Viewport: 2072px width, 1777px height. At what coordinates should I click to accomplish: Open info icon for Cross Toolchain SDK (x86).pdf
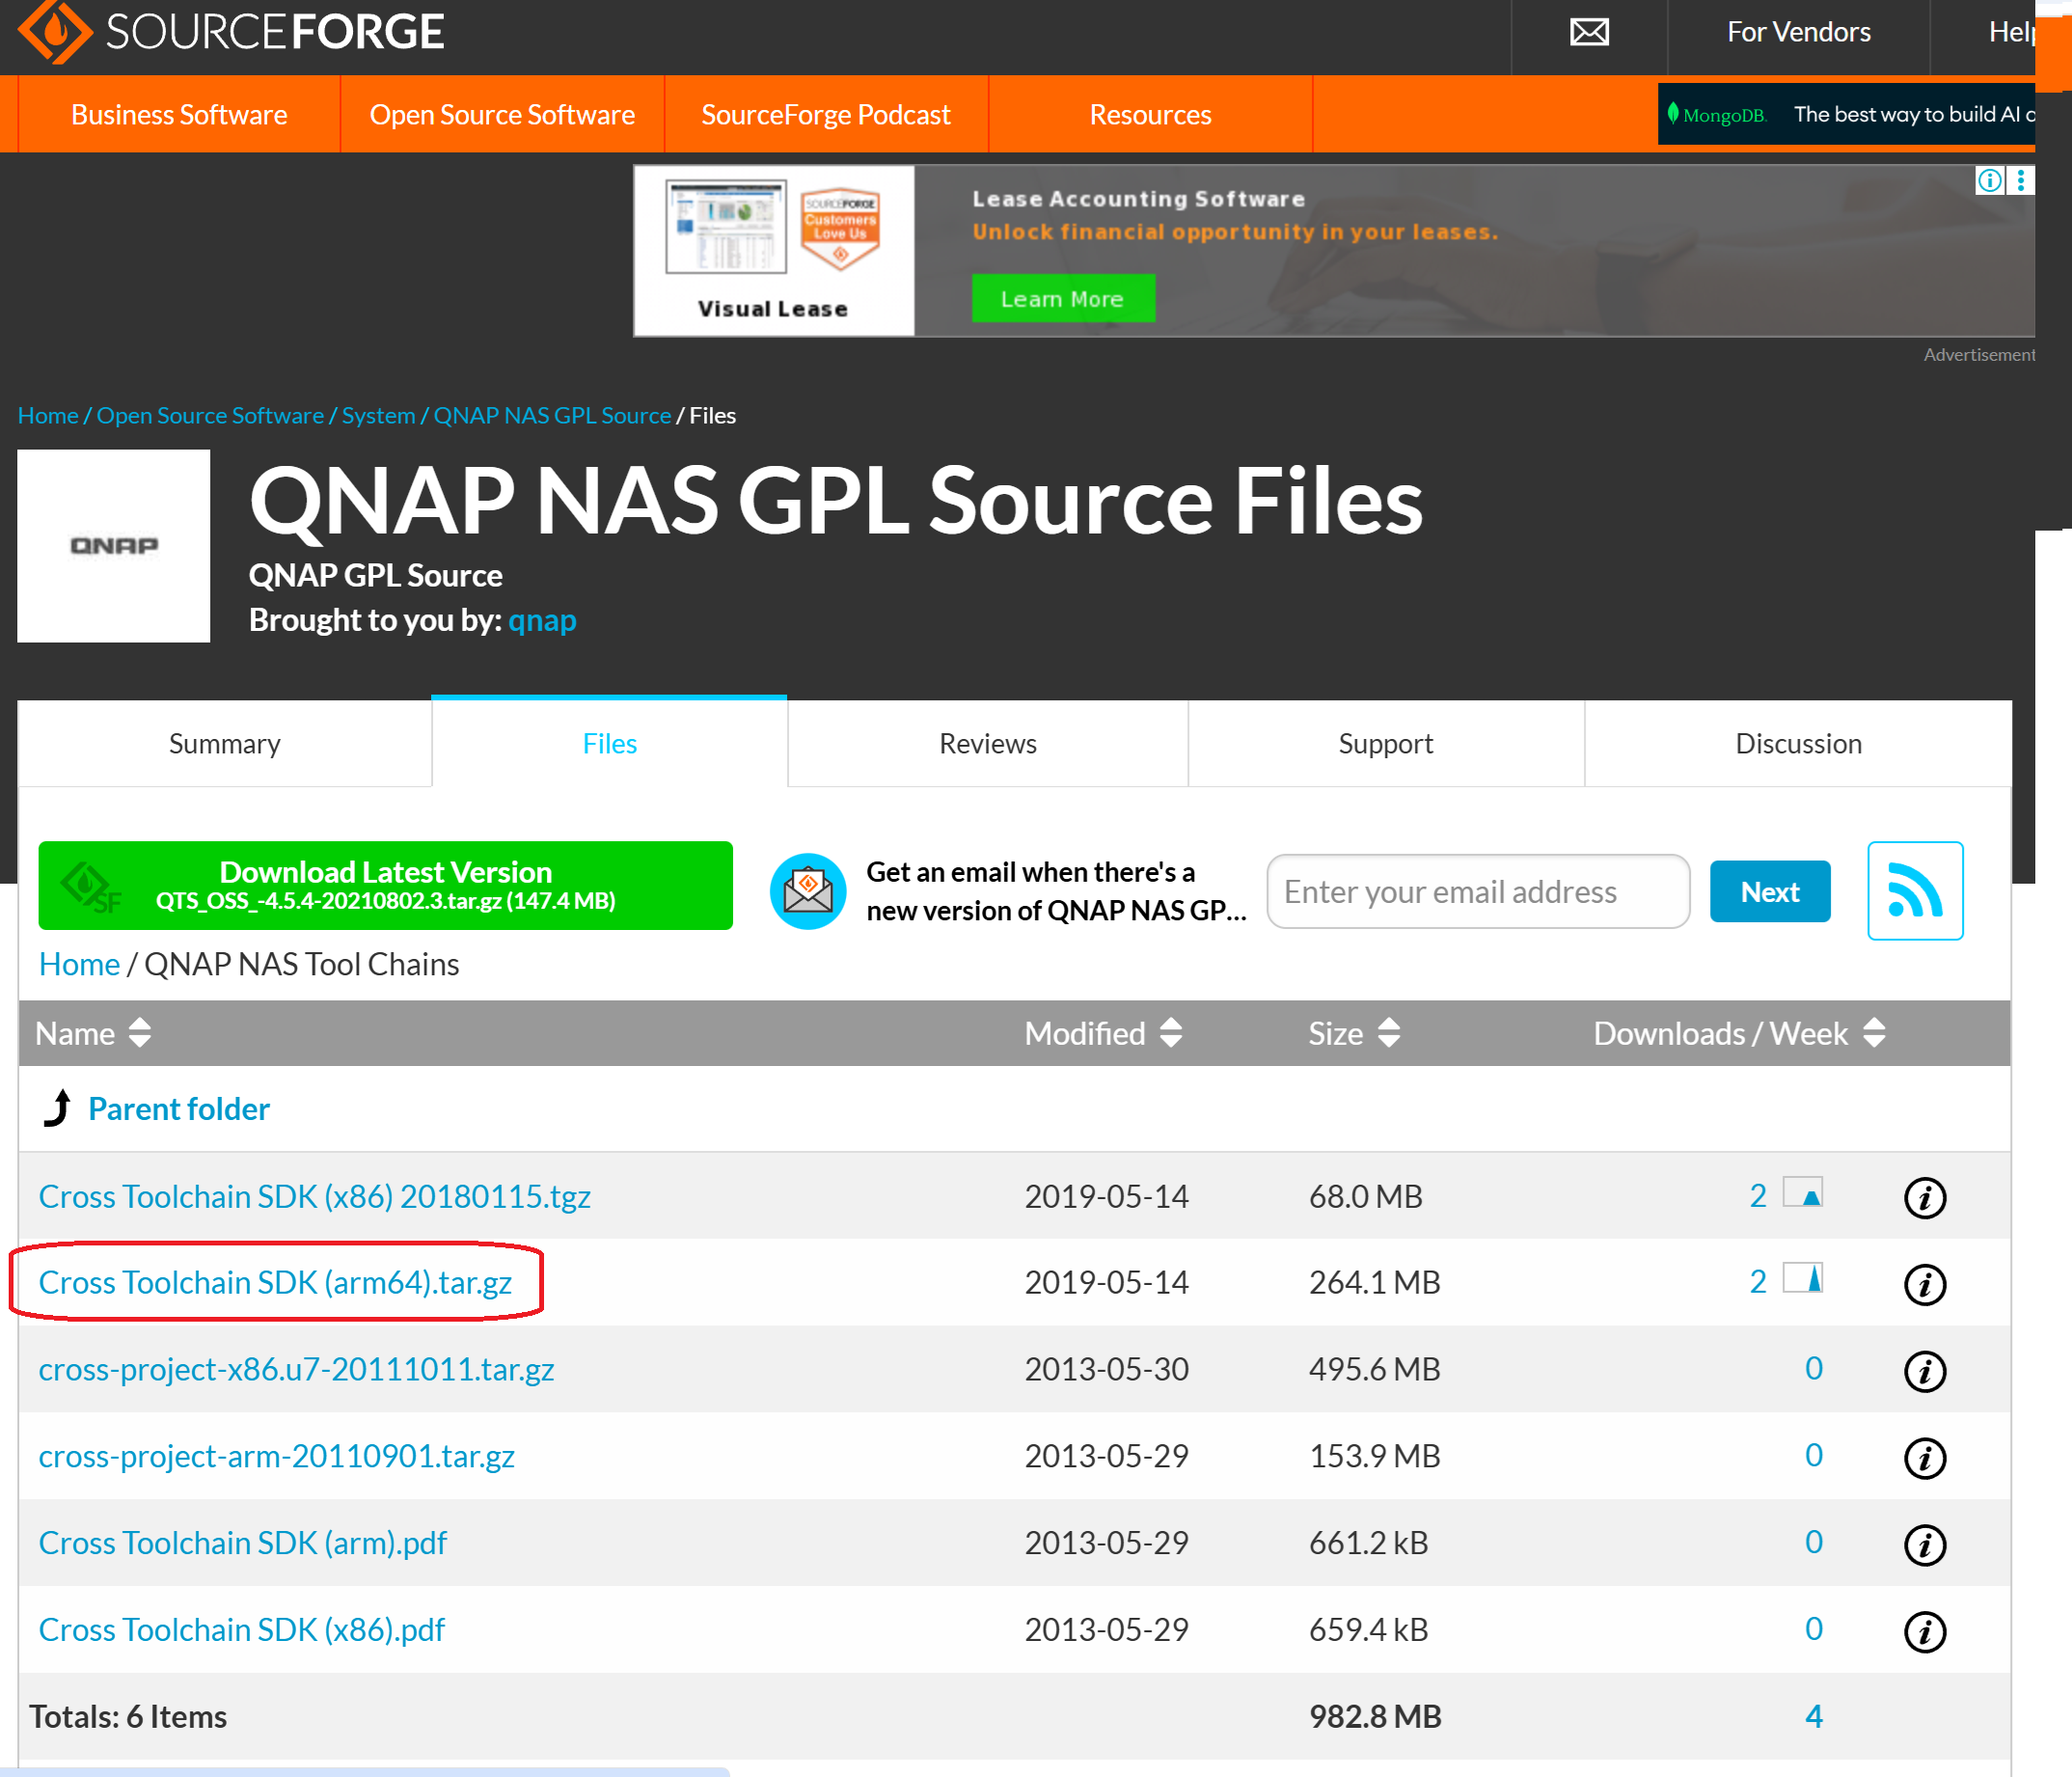point(1924,1631)
